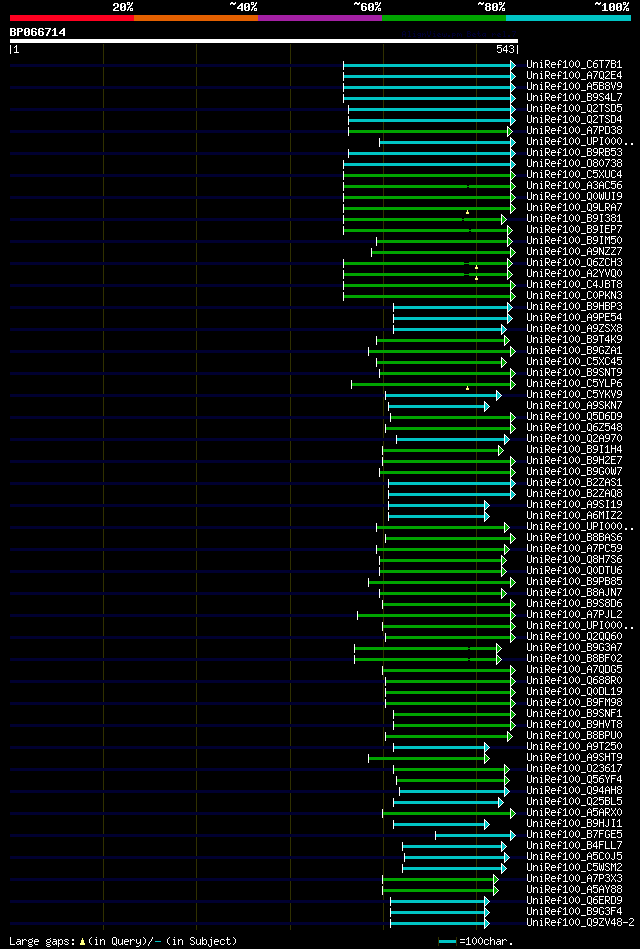Viewport: 640px width, 949px height.
Task: Click label UniRef100_A9SKN7
Action: (574, 406)
